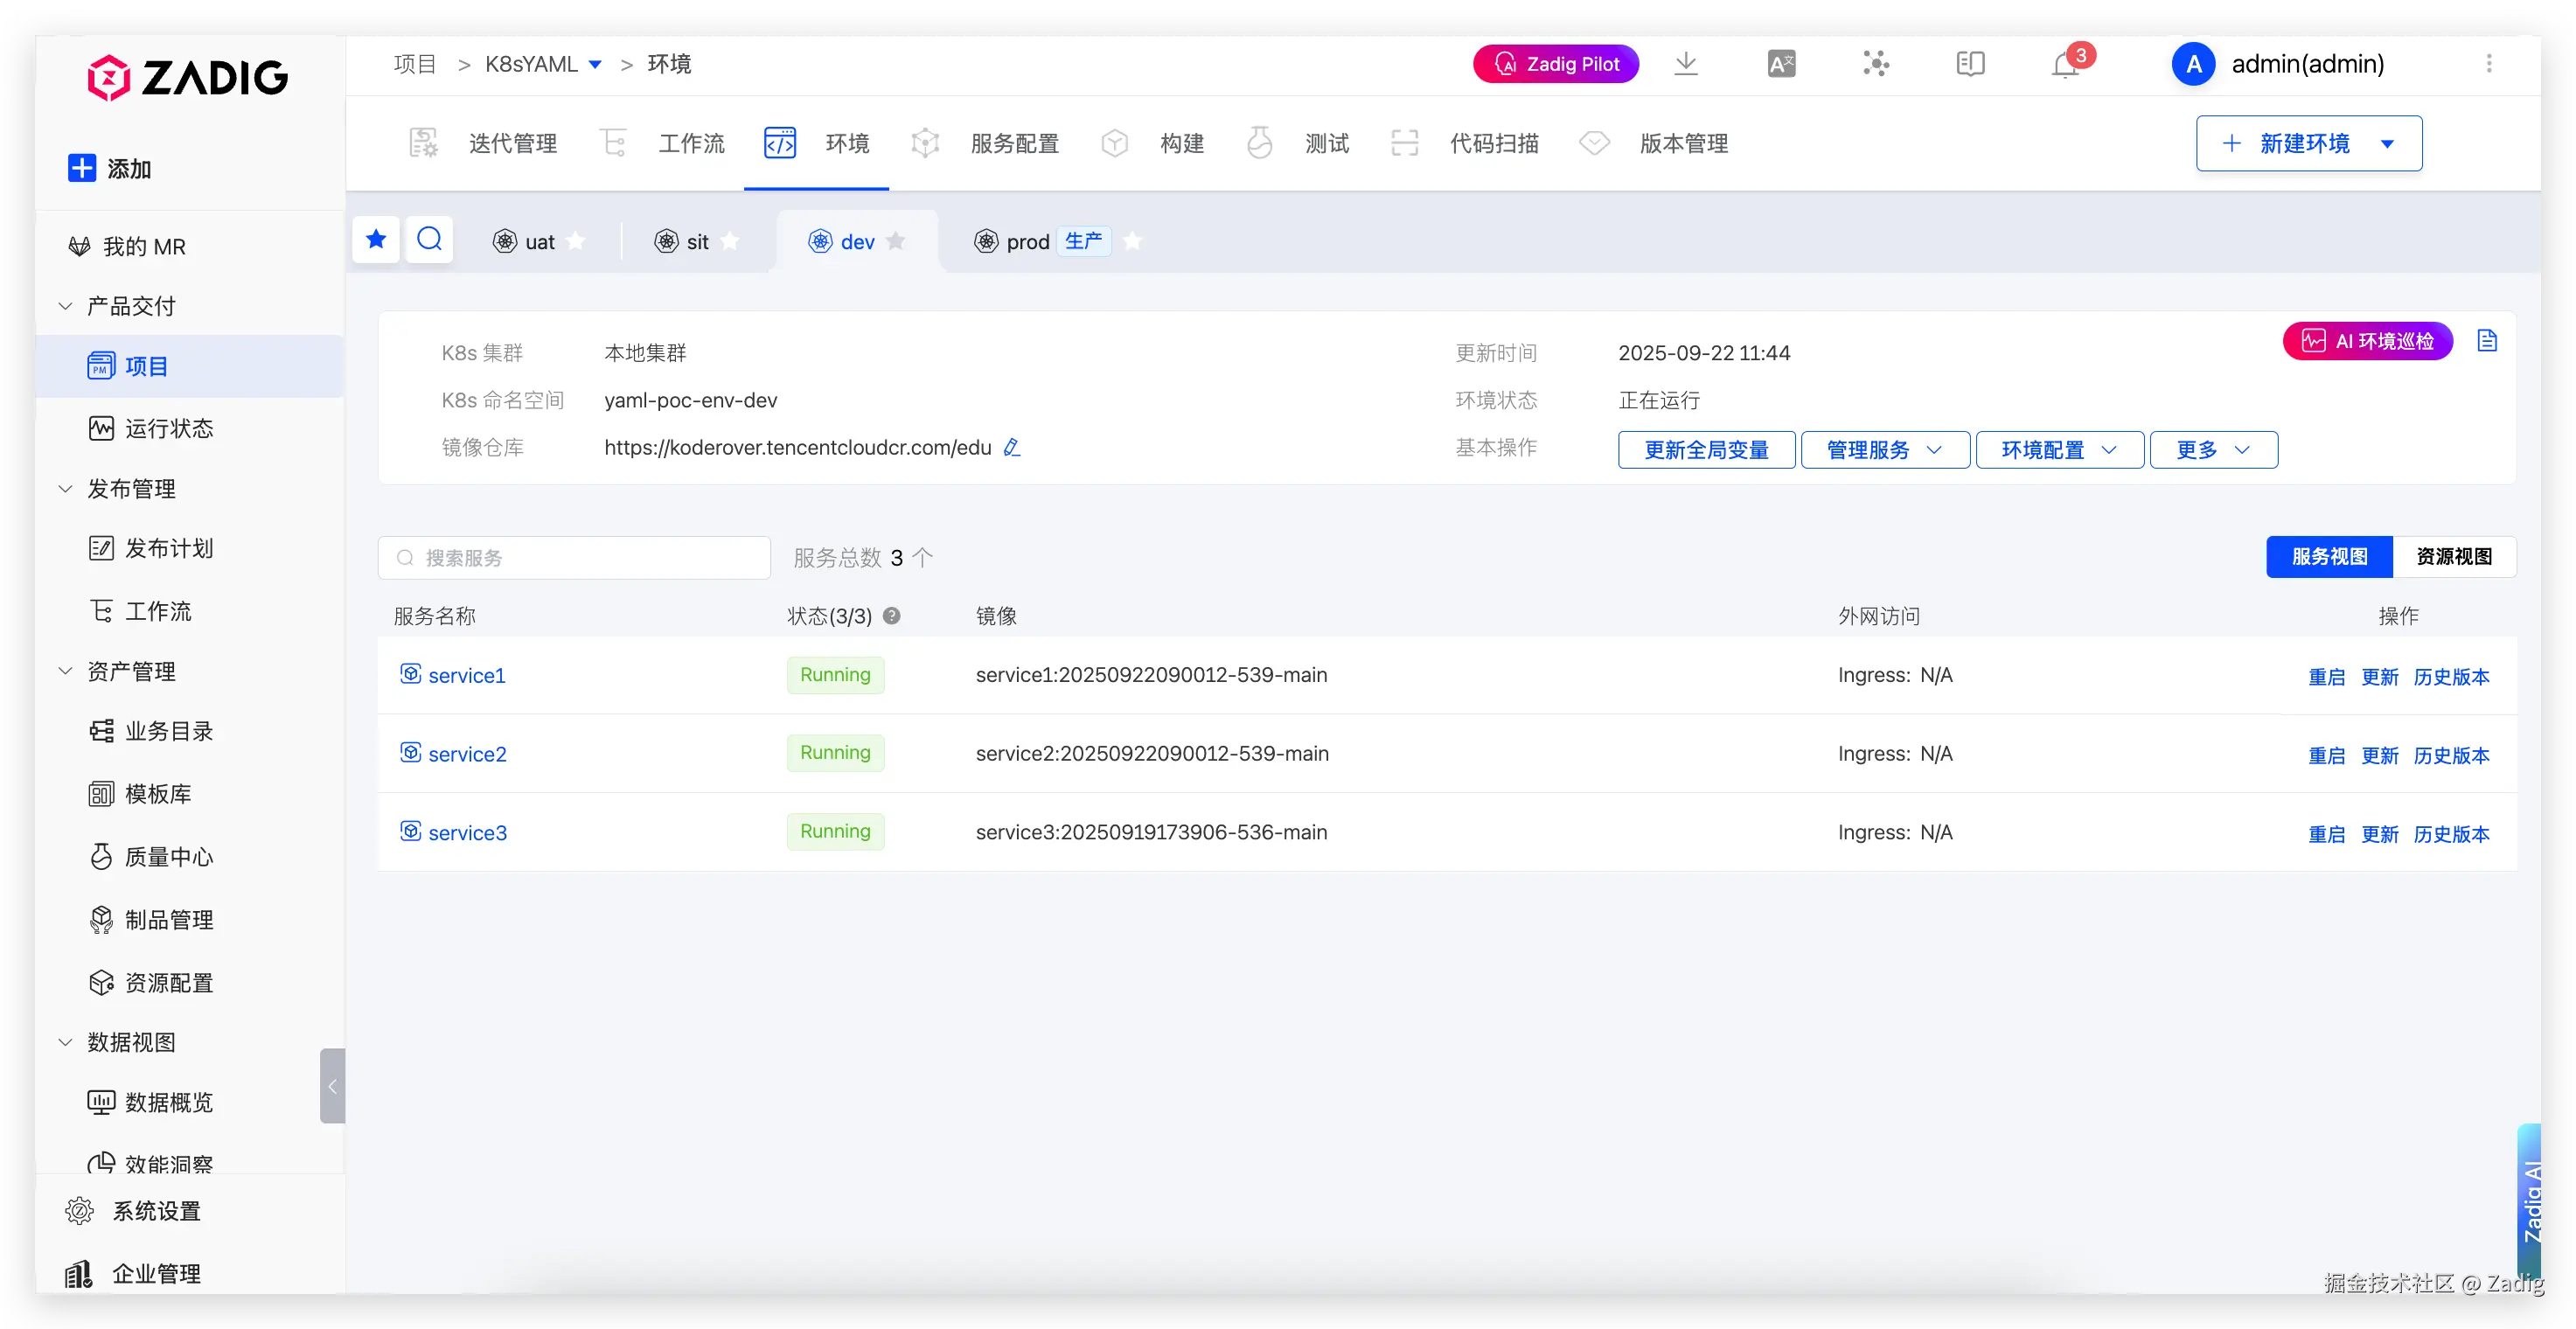The image size is (2576, 1329).
Task: Open the language translation icon
Action: (x=1781, y=64)
